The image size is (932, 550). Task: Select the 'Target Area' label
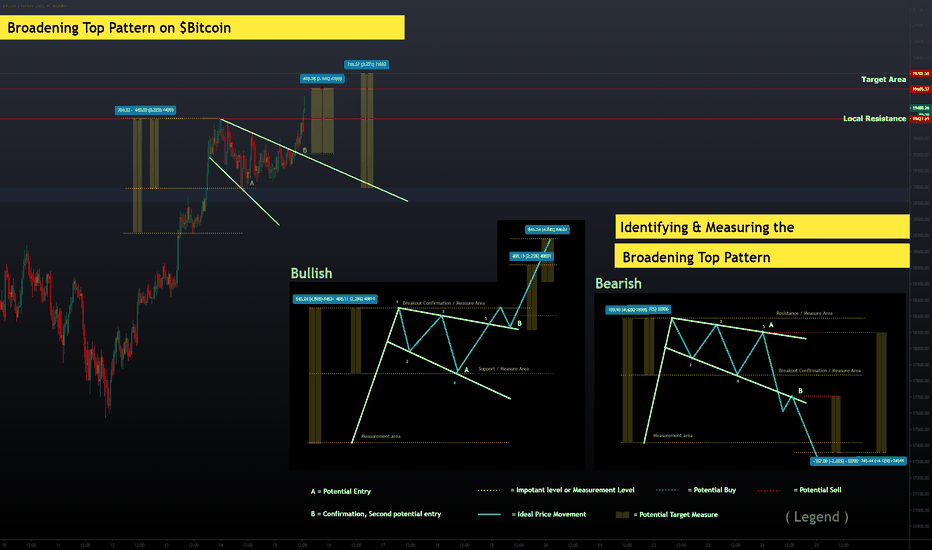point(883,79)
